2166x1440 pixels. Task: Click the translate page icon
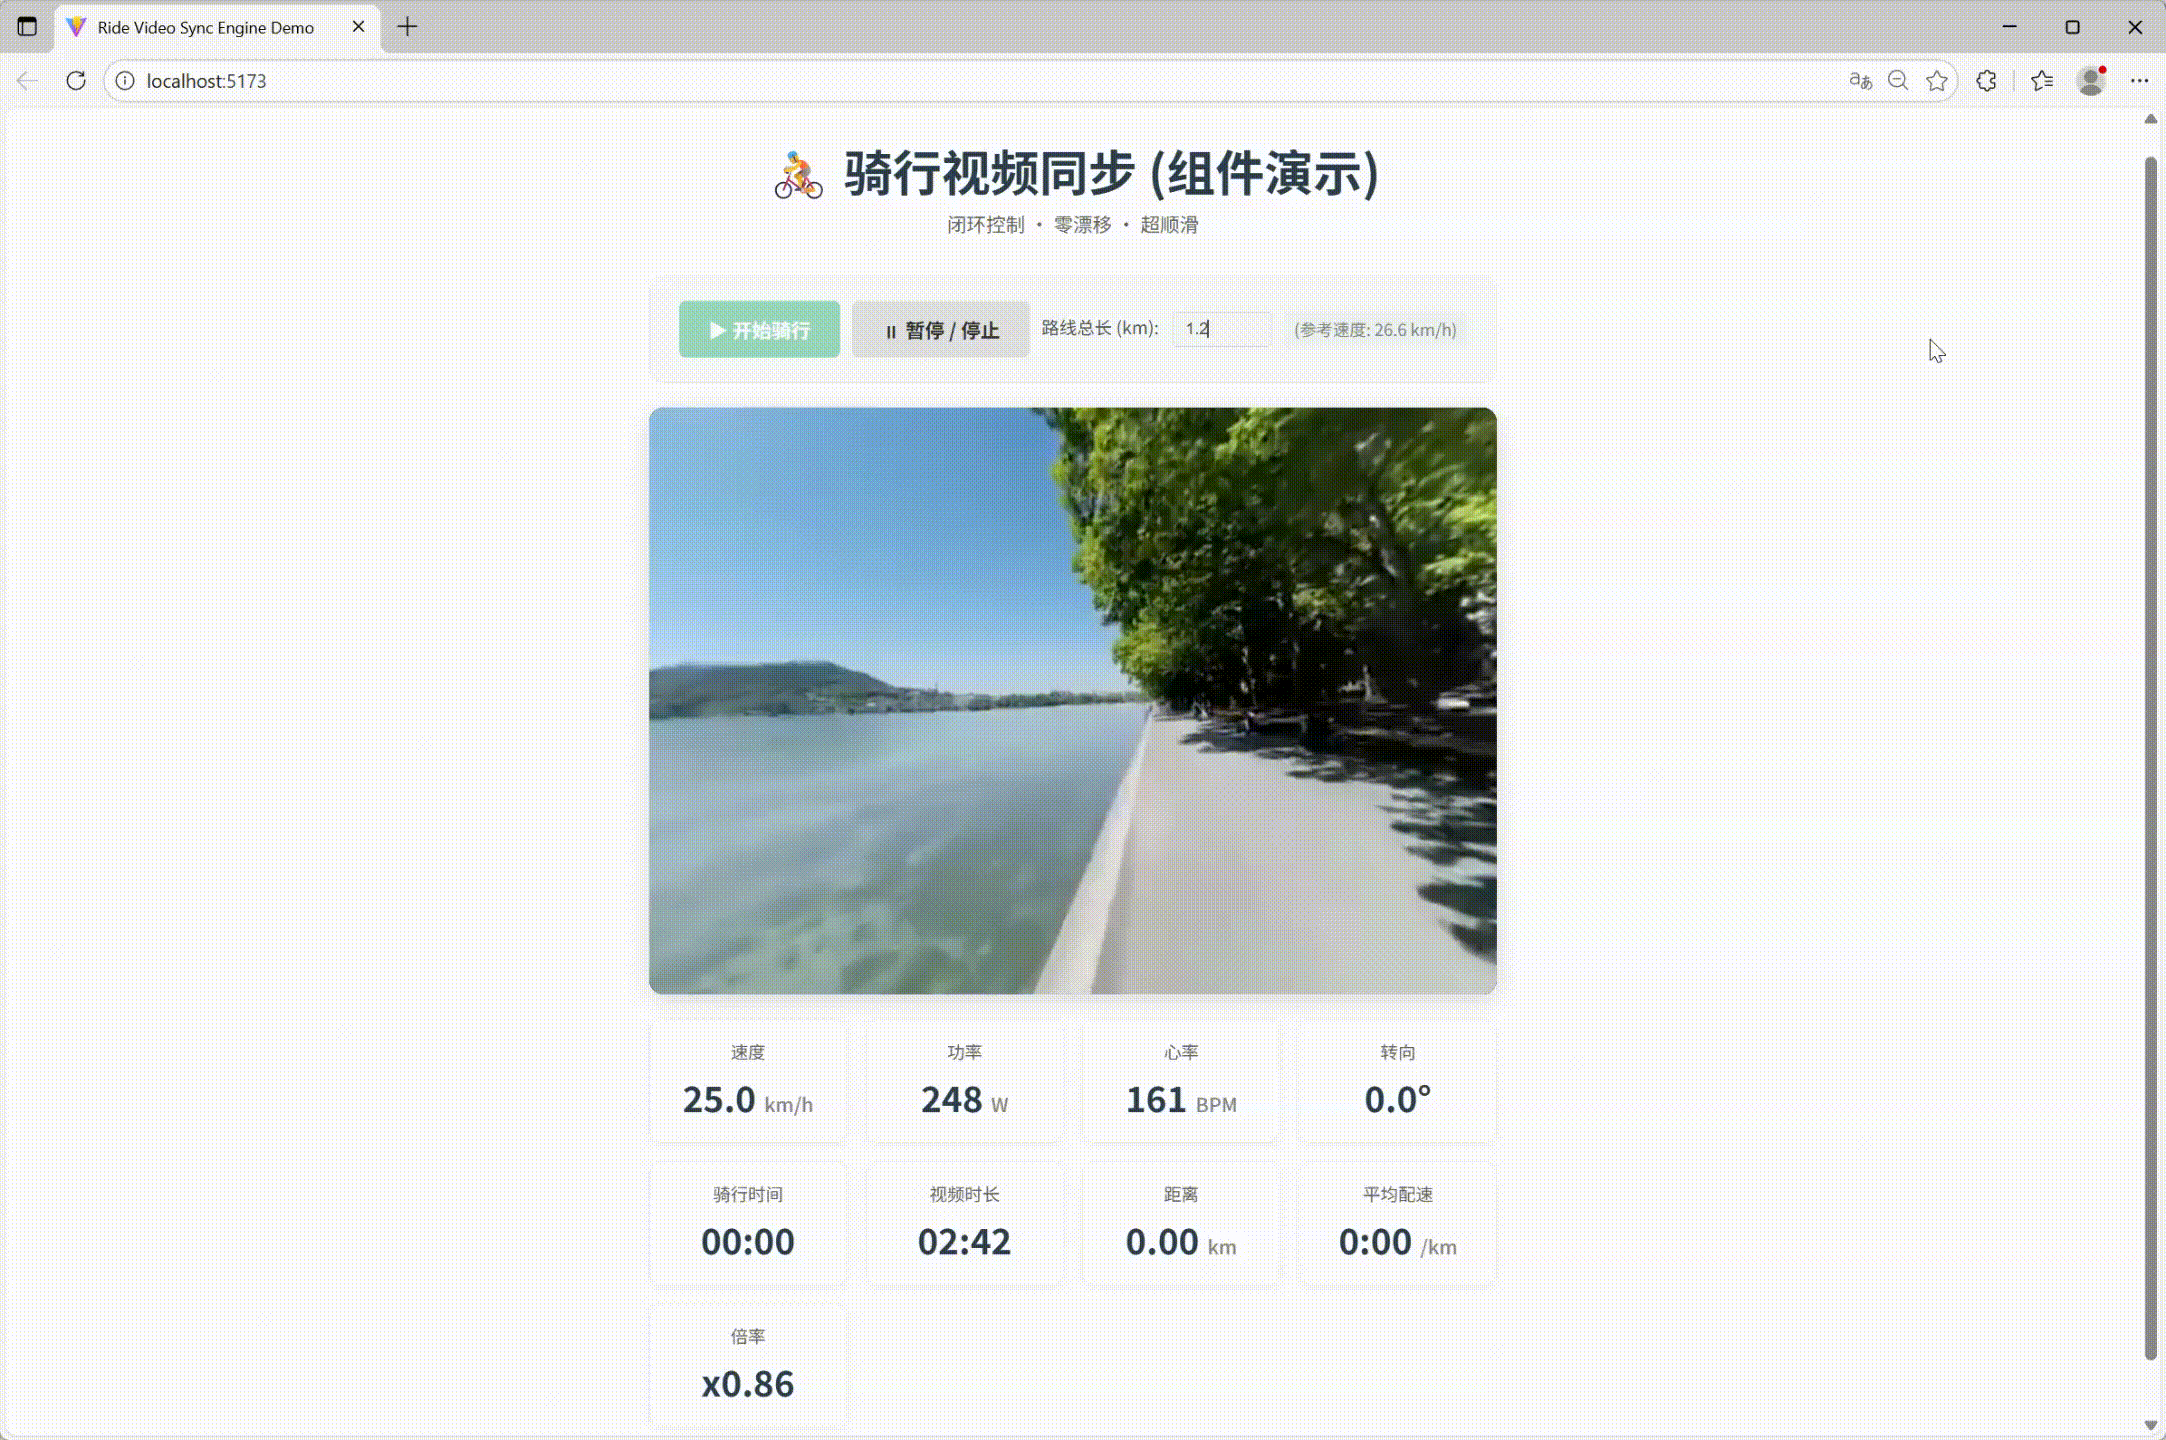(1859, 81)
